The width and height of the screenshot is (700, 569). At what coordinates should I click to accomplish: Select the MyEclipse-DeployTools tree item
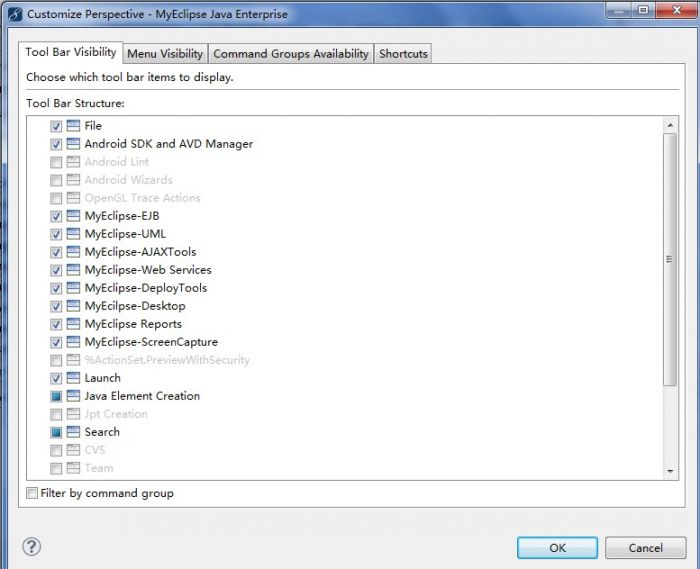tap(145, 288)
